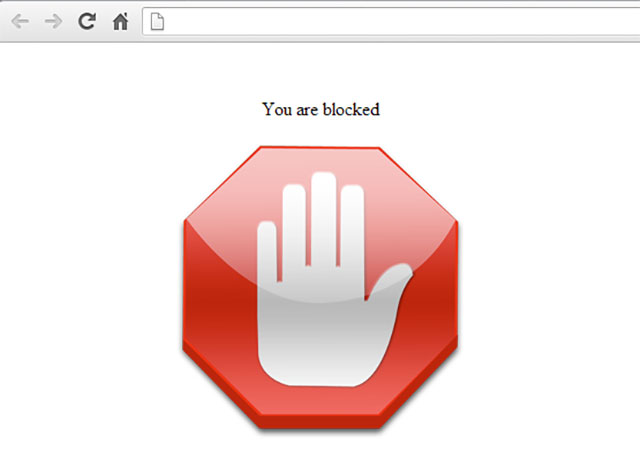This screenshot has width=640, height=459.
Task: Click the dark red bottom edge of octagon
Action: click(320, 422)
